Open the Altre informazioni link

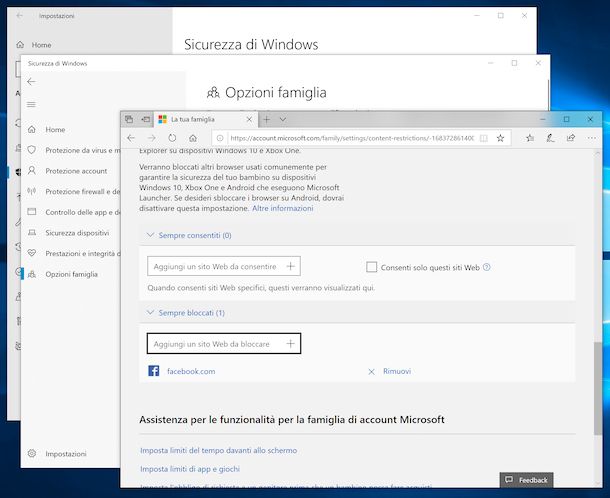pos(283,208)
